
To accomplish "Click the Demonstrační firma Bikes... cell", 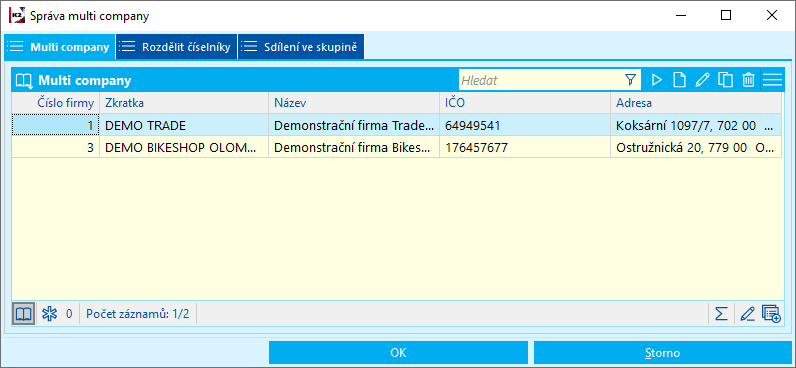I will 354,148.
